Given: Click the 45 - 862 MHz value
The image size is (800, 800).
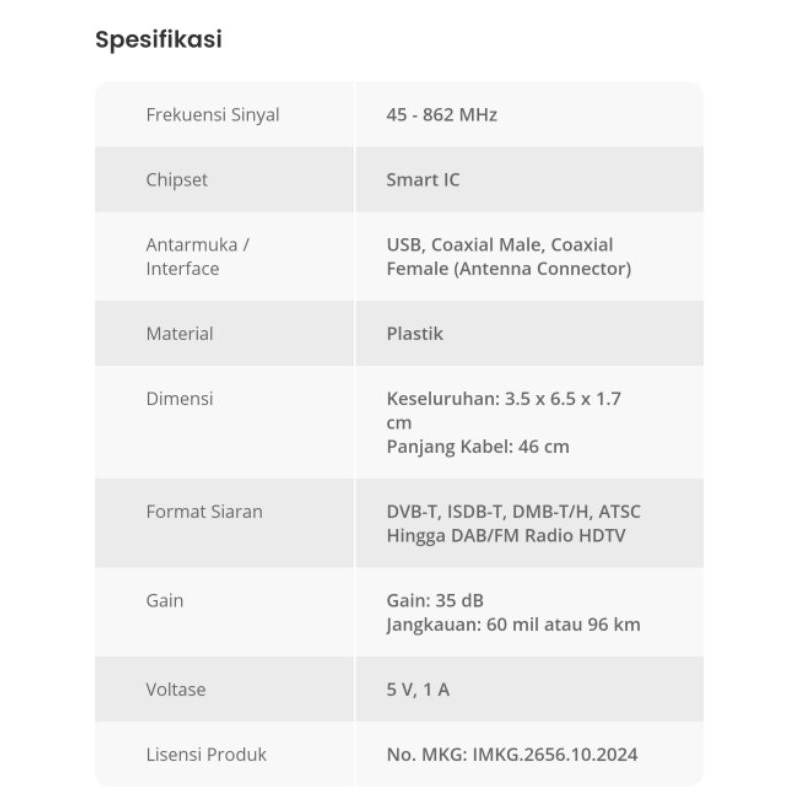Looking at the screenshot, I should pos(441,115).
